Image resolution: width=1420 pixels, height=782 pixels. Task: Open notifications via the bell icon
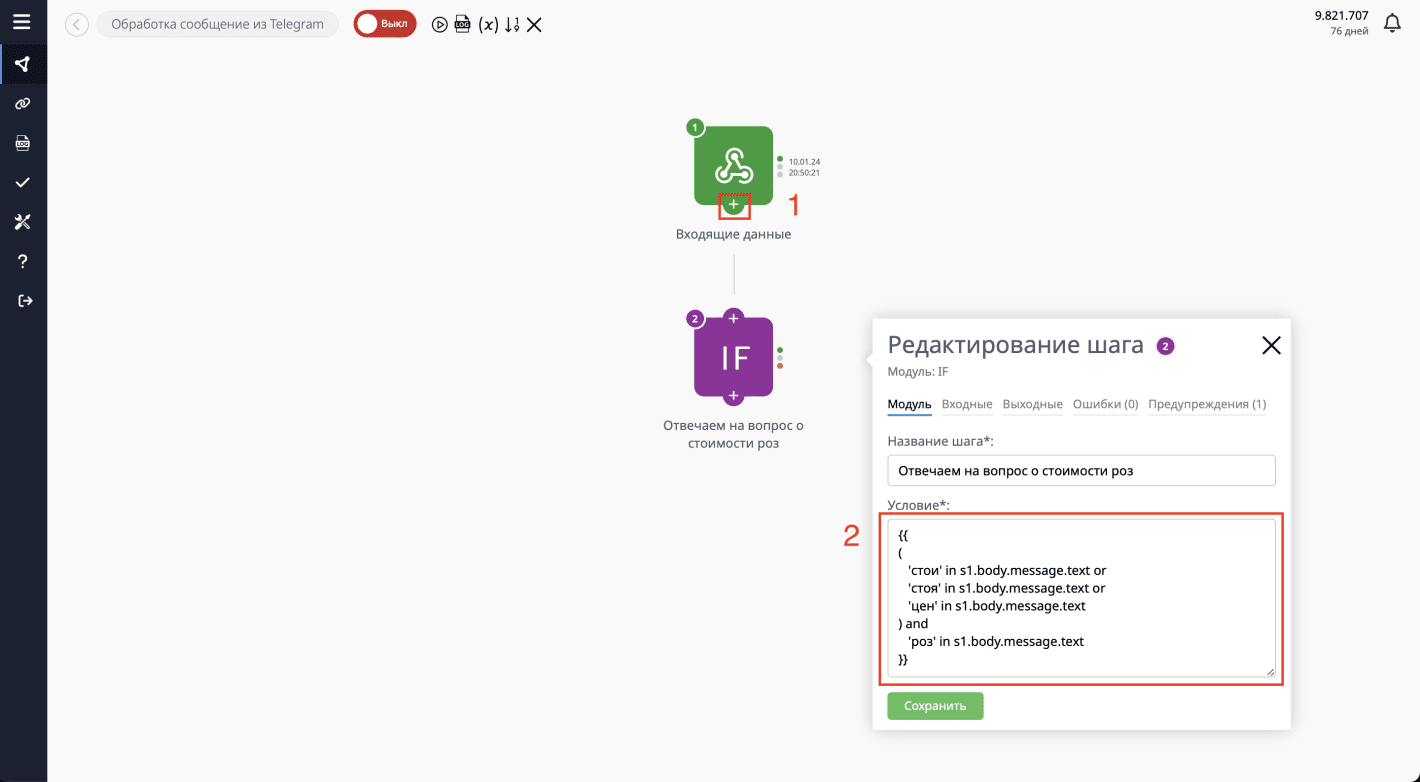[1392, 22]
